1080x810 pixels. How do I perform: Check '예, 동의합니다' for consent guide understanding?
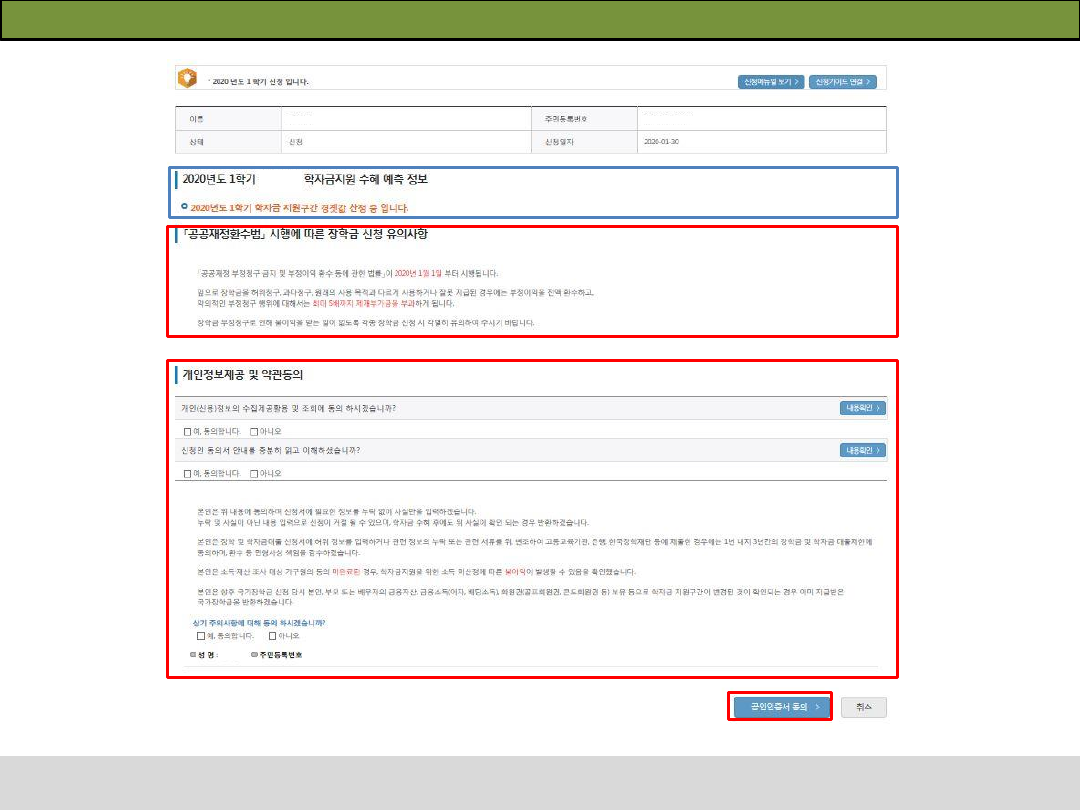pos(187,473)
